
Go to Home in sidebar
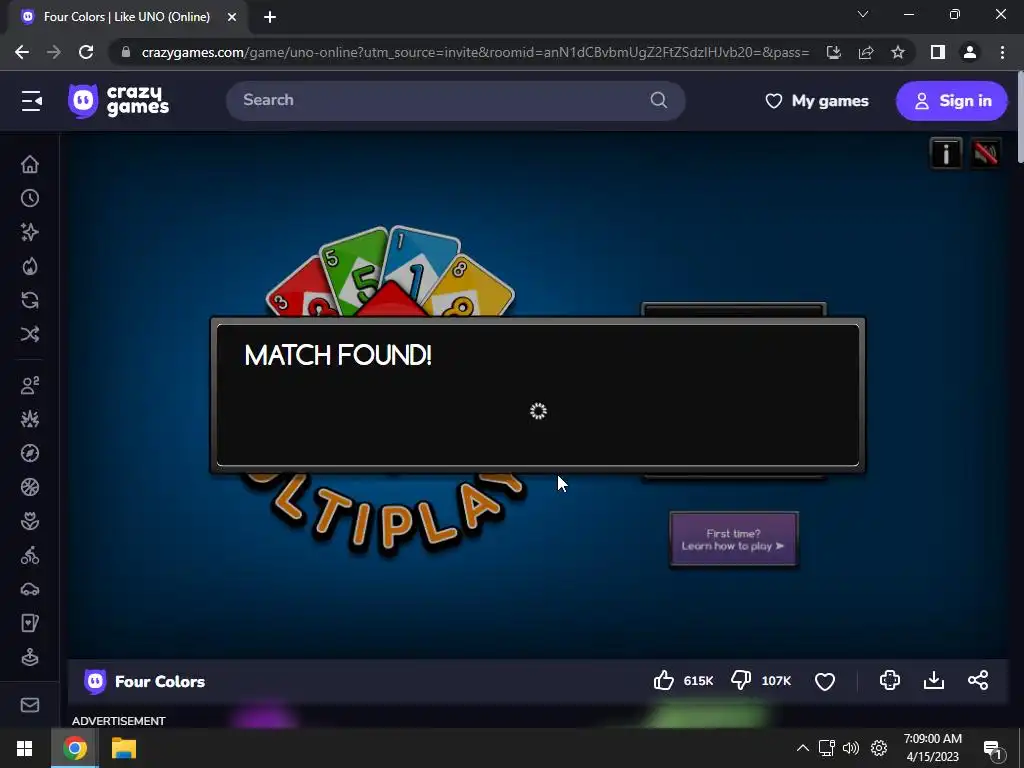coord(30,164)
